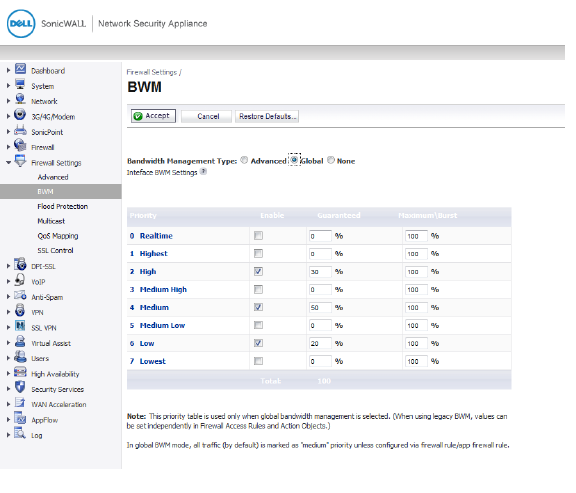The image size is (576, 493).
Task: Click the High guaranteed percent field
Action: (x=320, y=272)
